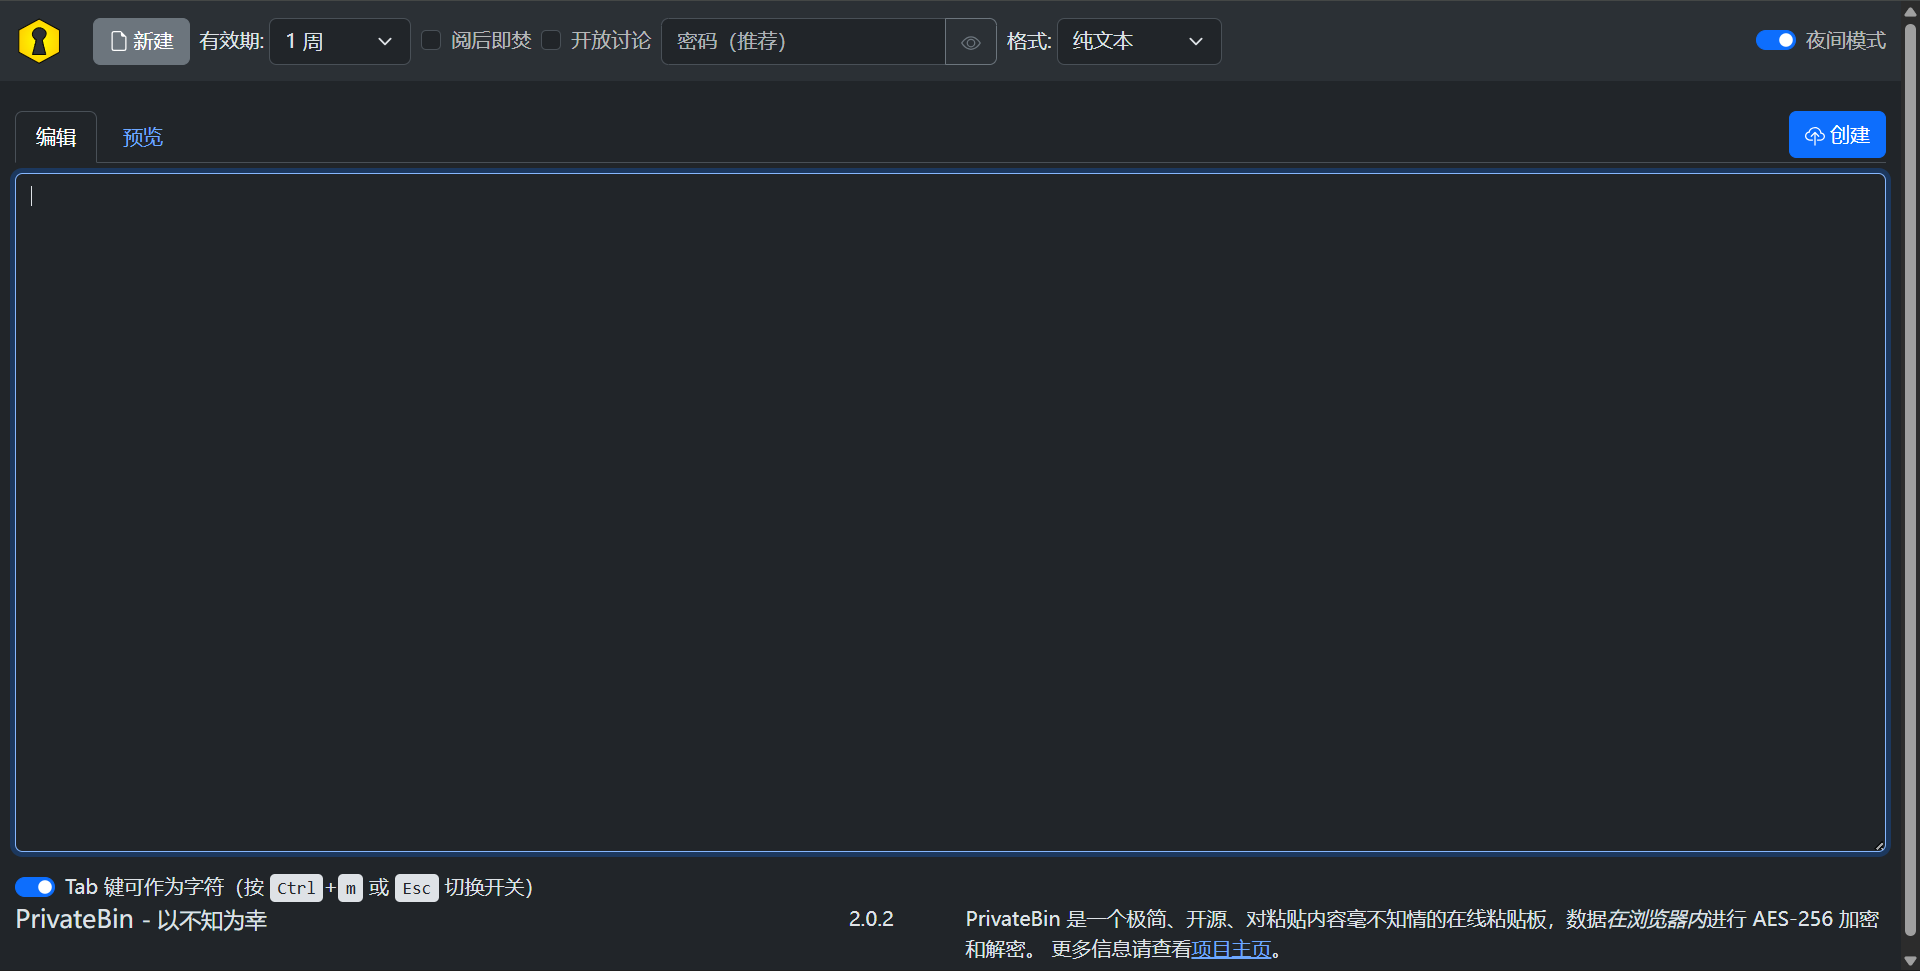Viewport: 1920px width, 971px height.
Task: Open the 格式 format dropdown
Action: 1138,41
